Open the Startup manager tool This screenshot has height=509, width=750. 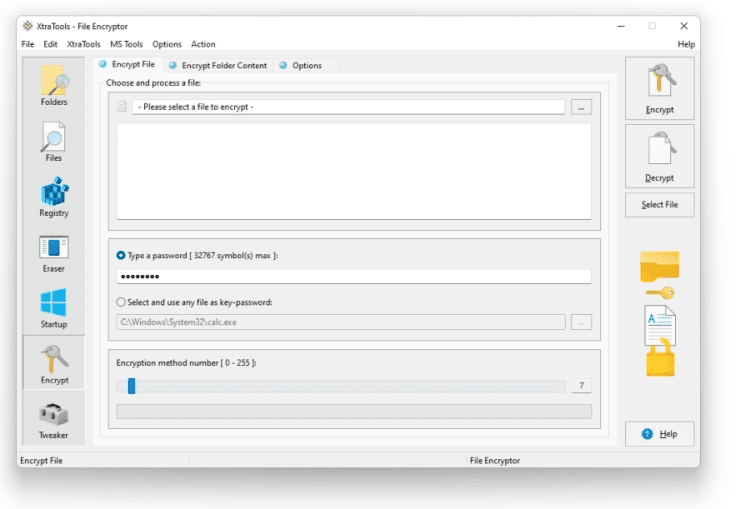(54, 309)
